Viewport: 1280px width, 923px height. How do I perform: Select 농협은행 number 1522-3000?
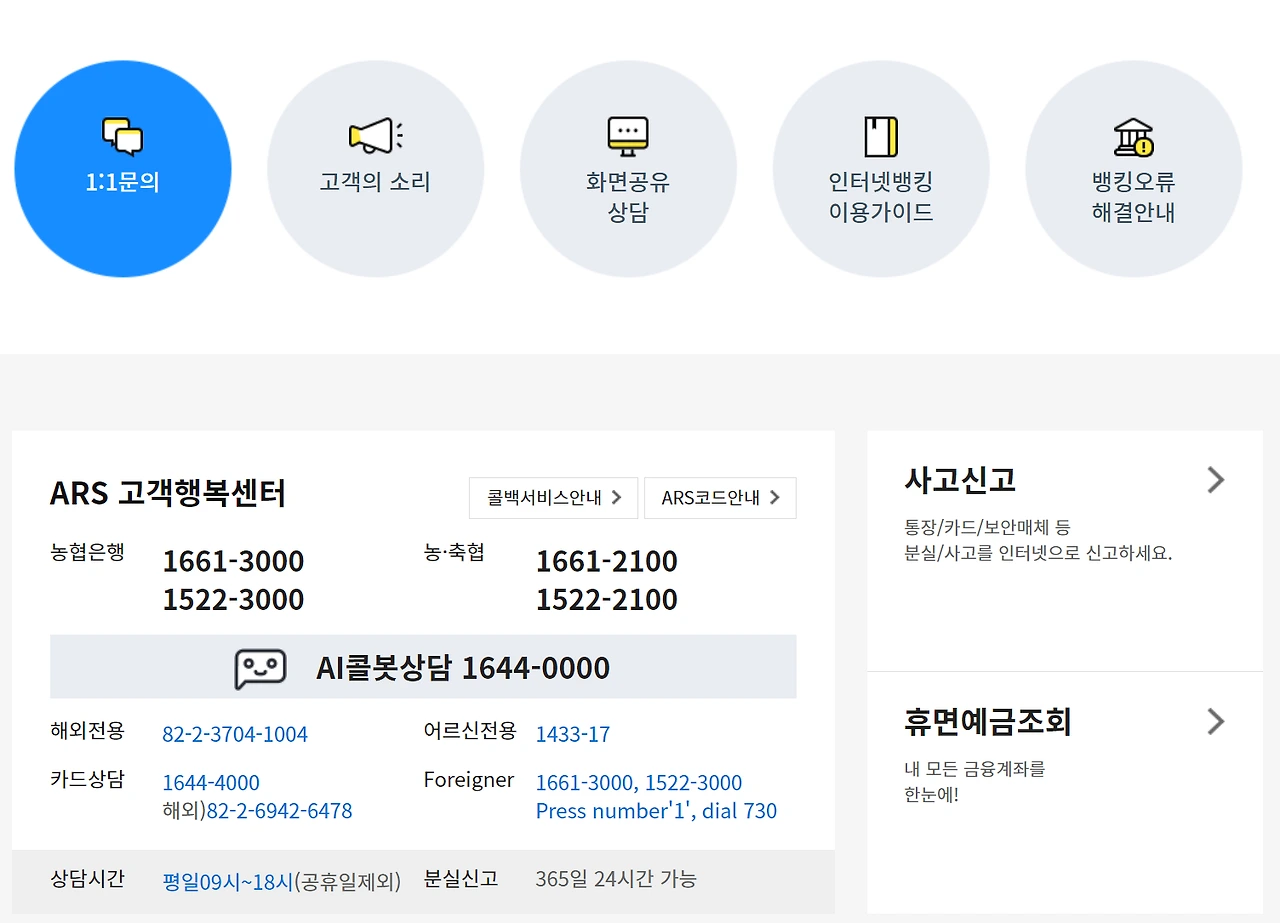(233, 599)
